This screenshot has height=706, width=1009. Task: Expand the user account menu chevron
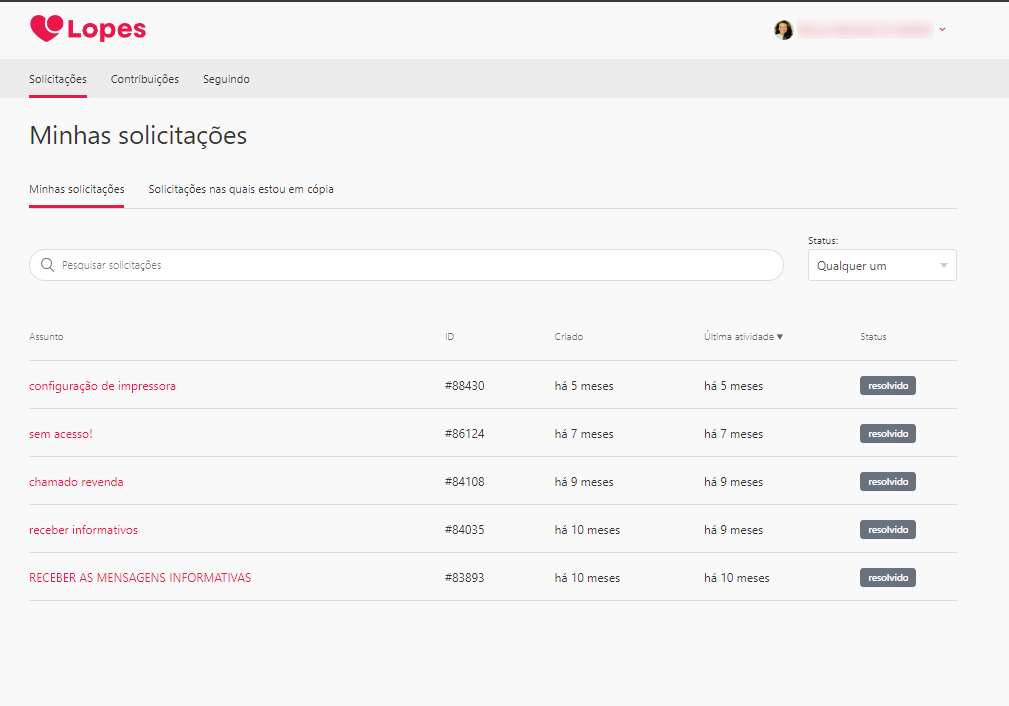[x=942, y=30]
